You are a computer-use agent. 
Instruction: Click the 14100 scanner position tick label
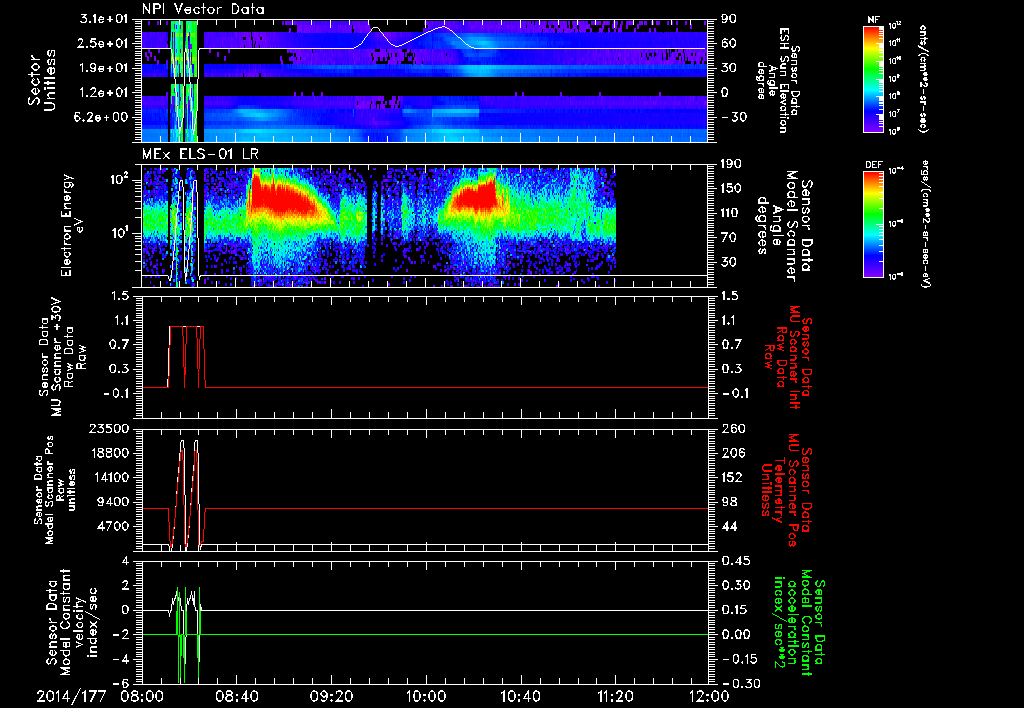pos(109,477)
